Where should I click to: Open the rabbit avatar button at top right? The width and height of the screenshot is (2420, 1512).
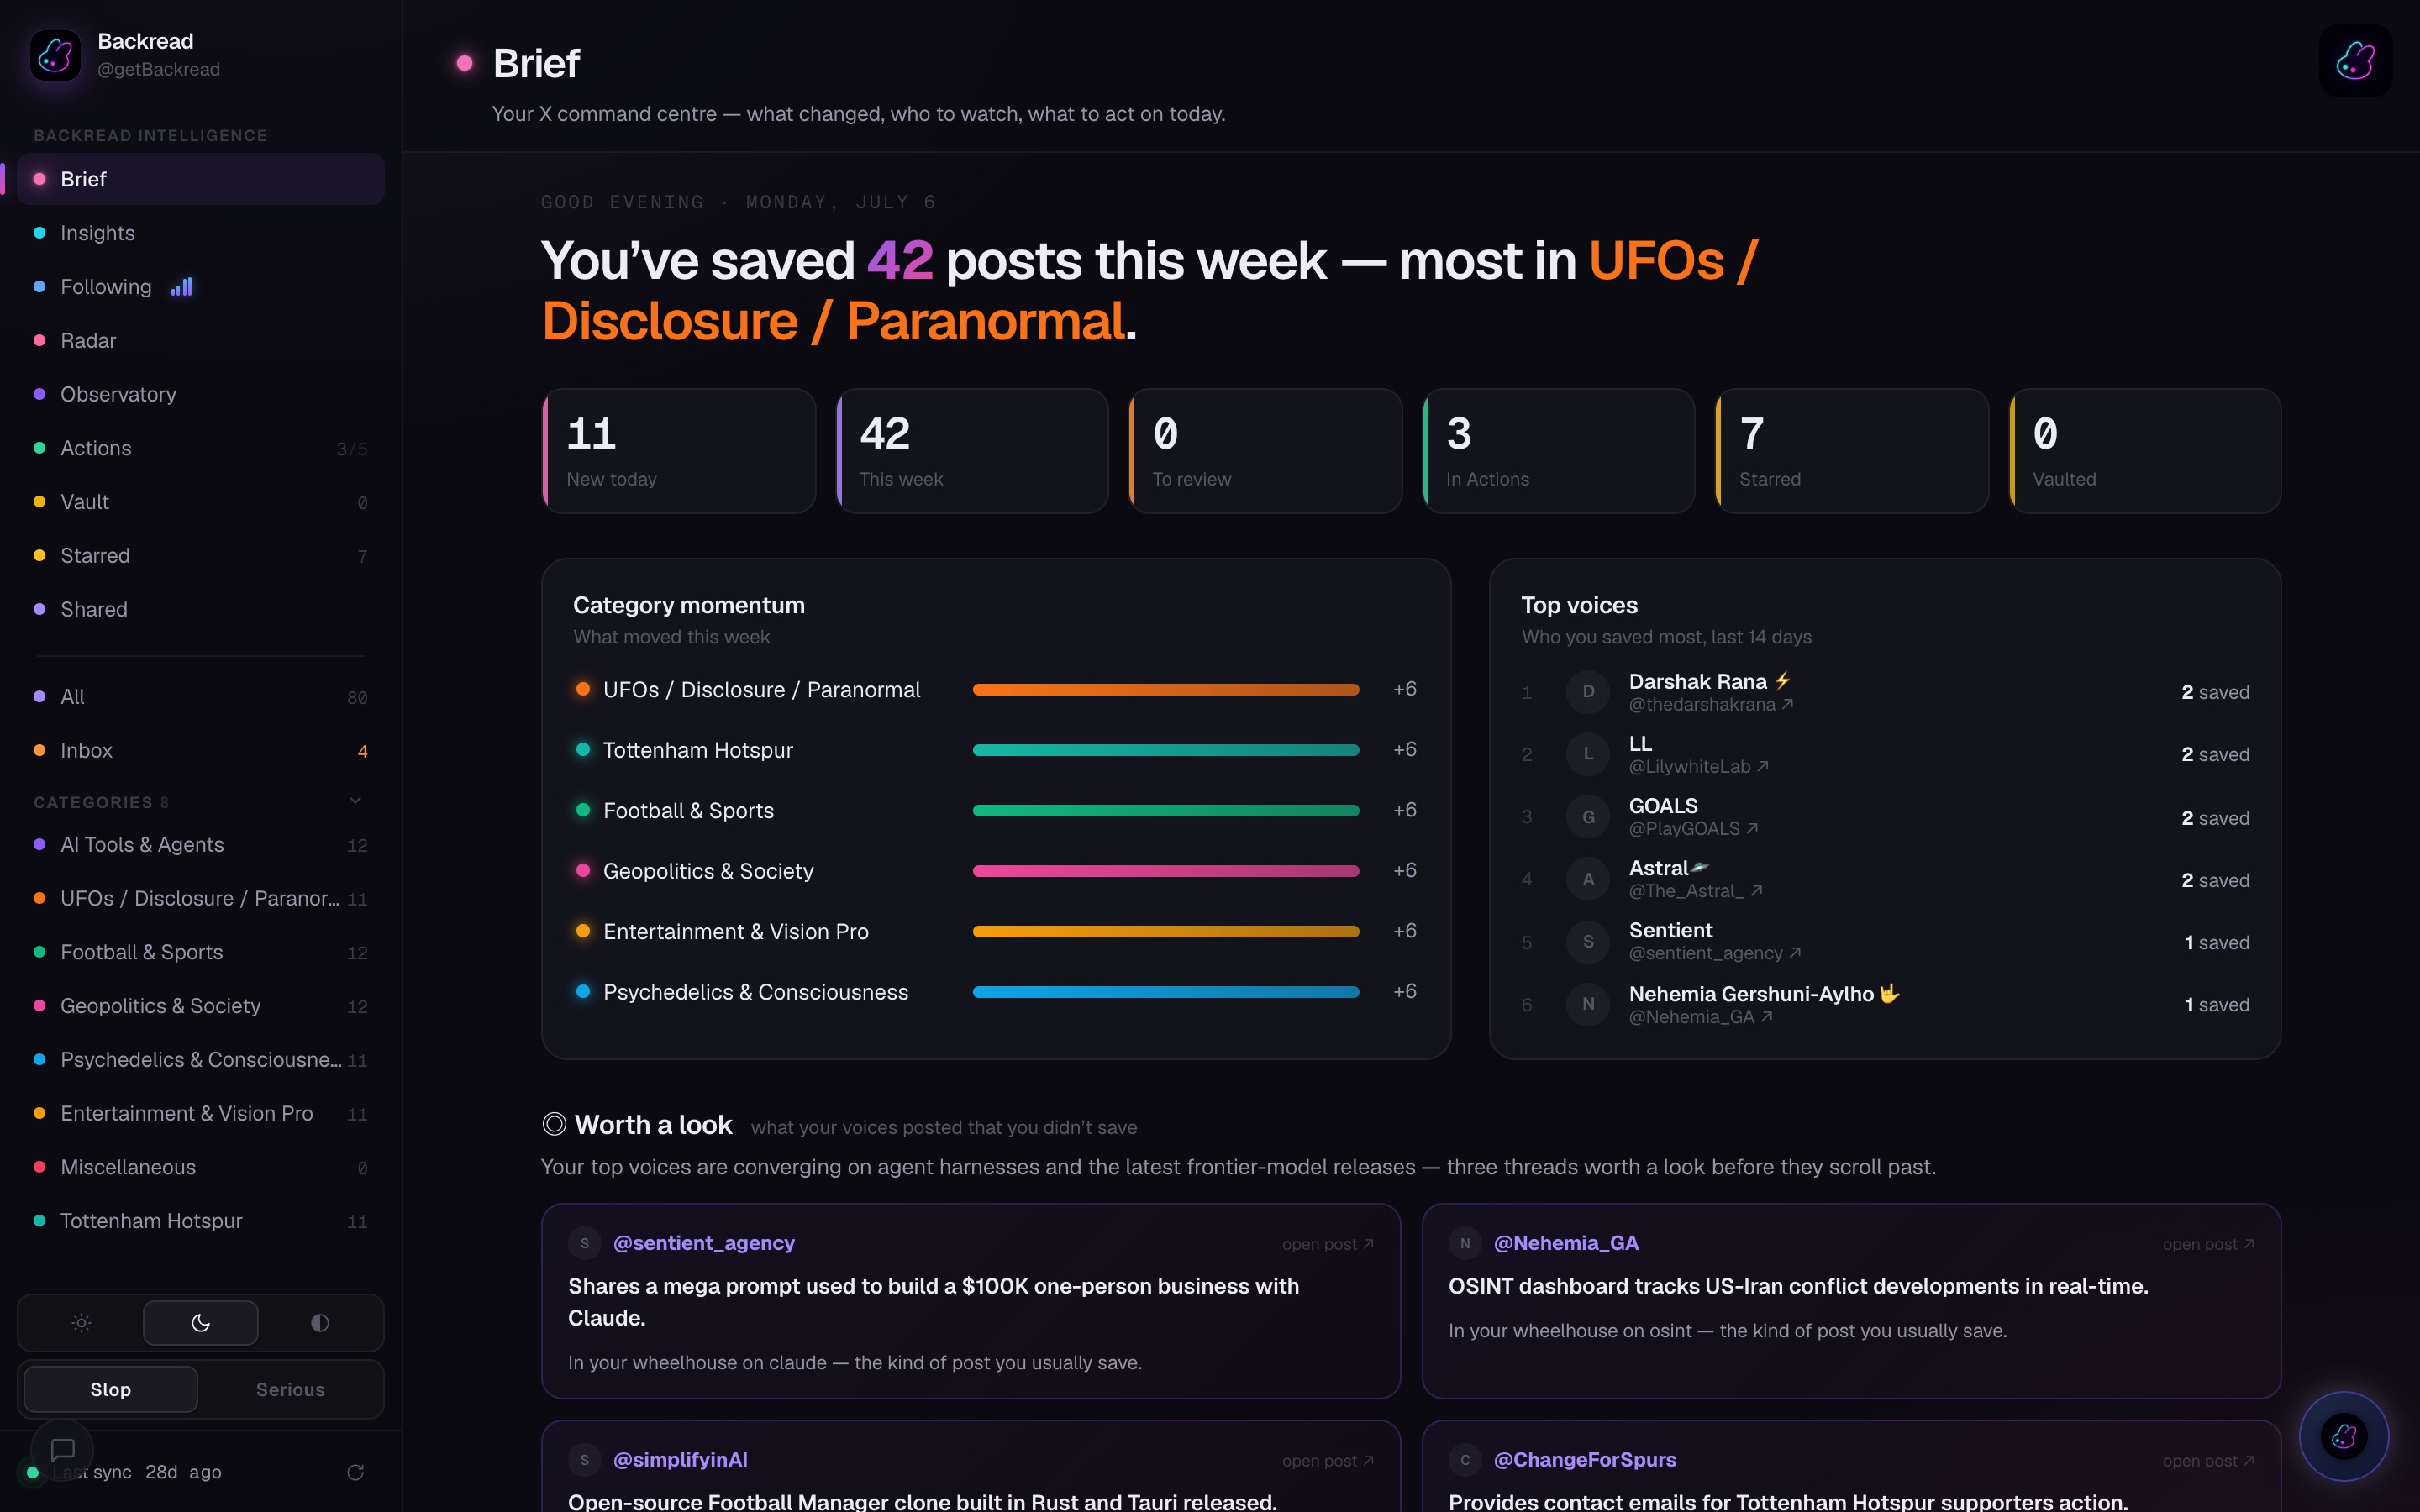2355,61
